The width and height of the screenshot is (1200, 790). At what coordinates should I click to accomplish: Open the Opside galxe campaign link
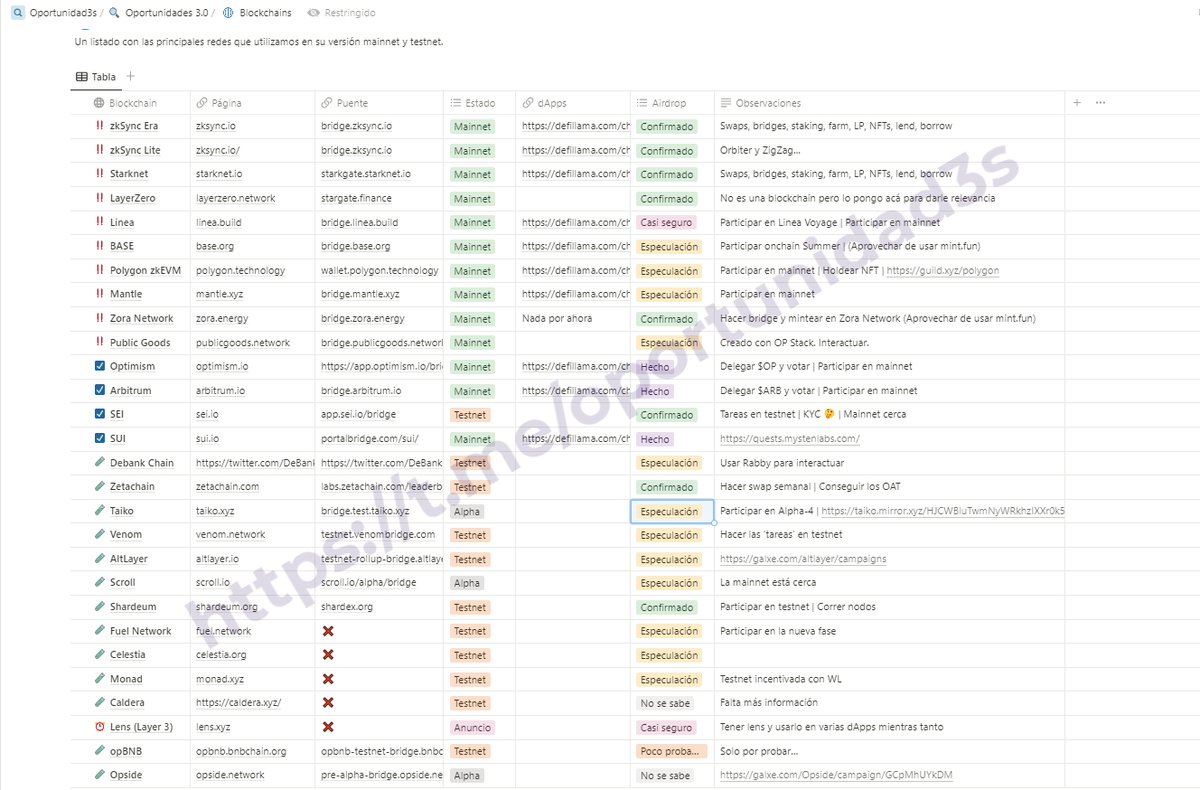[x=836, y=775]
